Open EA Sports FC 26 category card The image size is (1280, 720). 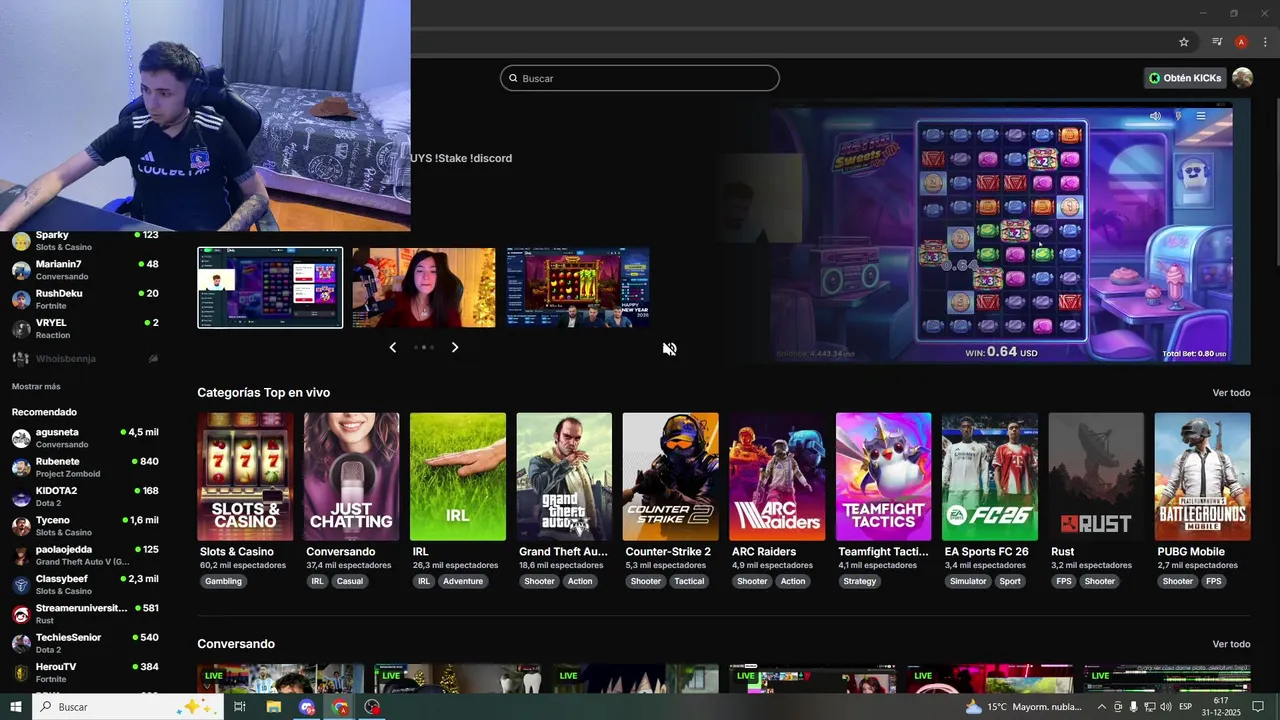coord(990,477)
